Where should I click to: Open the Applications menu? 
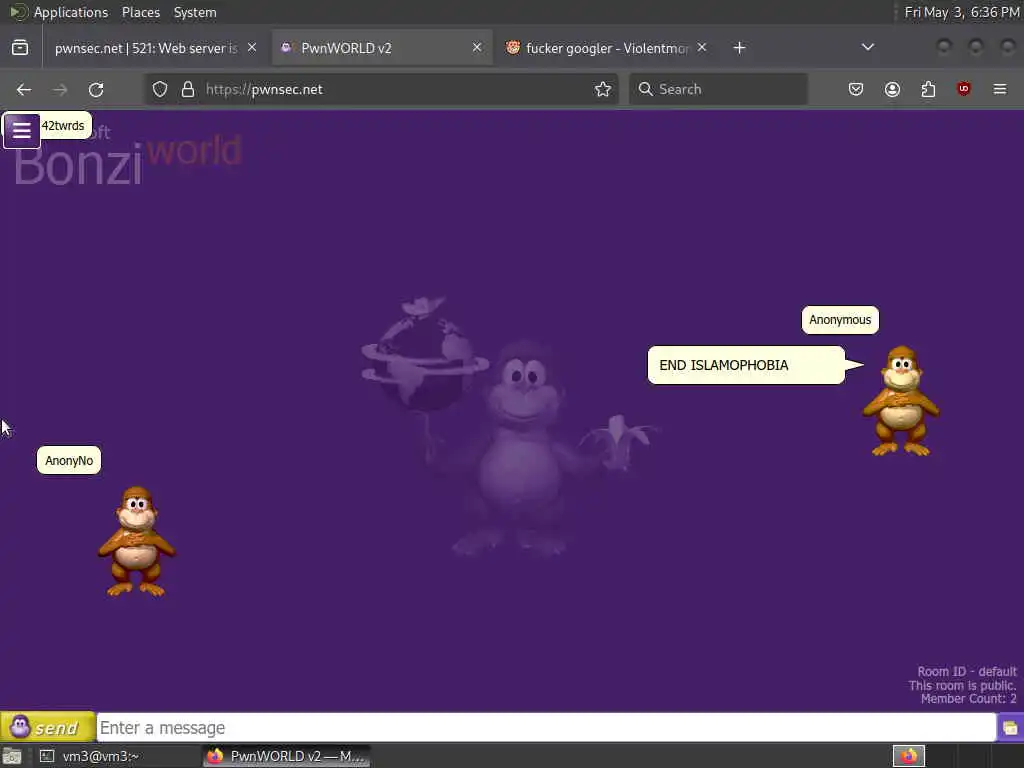coord(71,12)
